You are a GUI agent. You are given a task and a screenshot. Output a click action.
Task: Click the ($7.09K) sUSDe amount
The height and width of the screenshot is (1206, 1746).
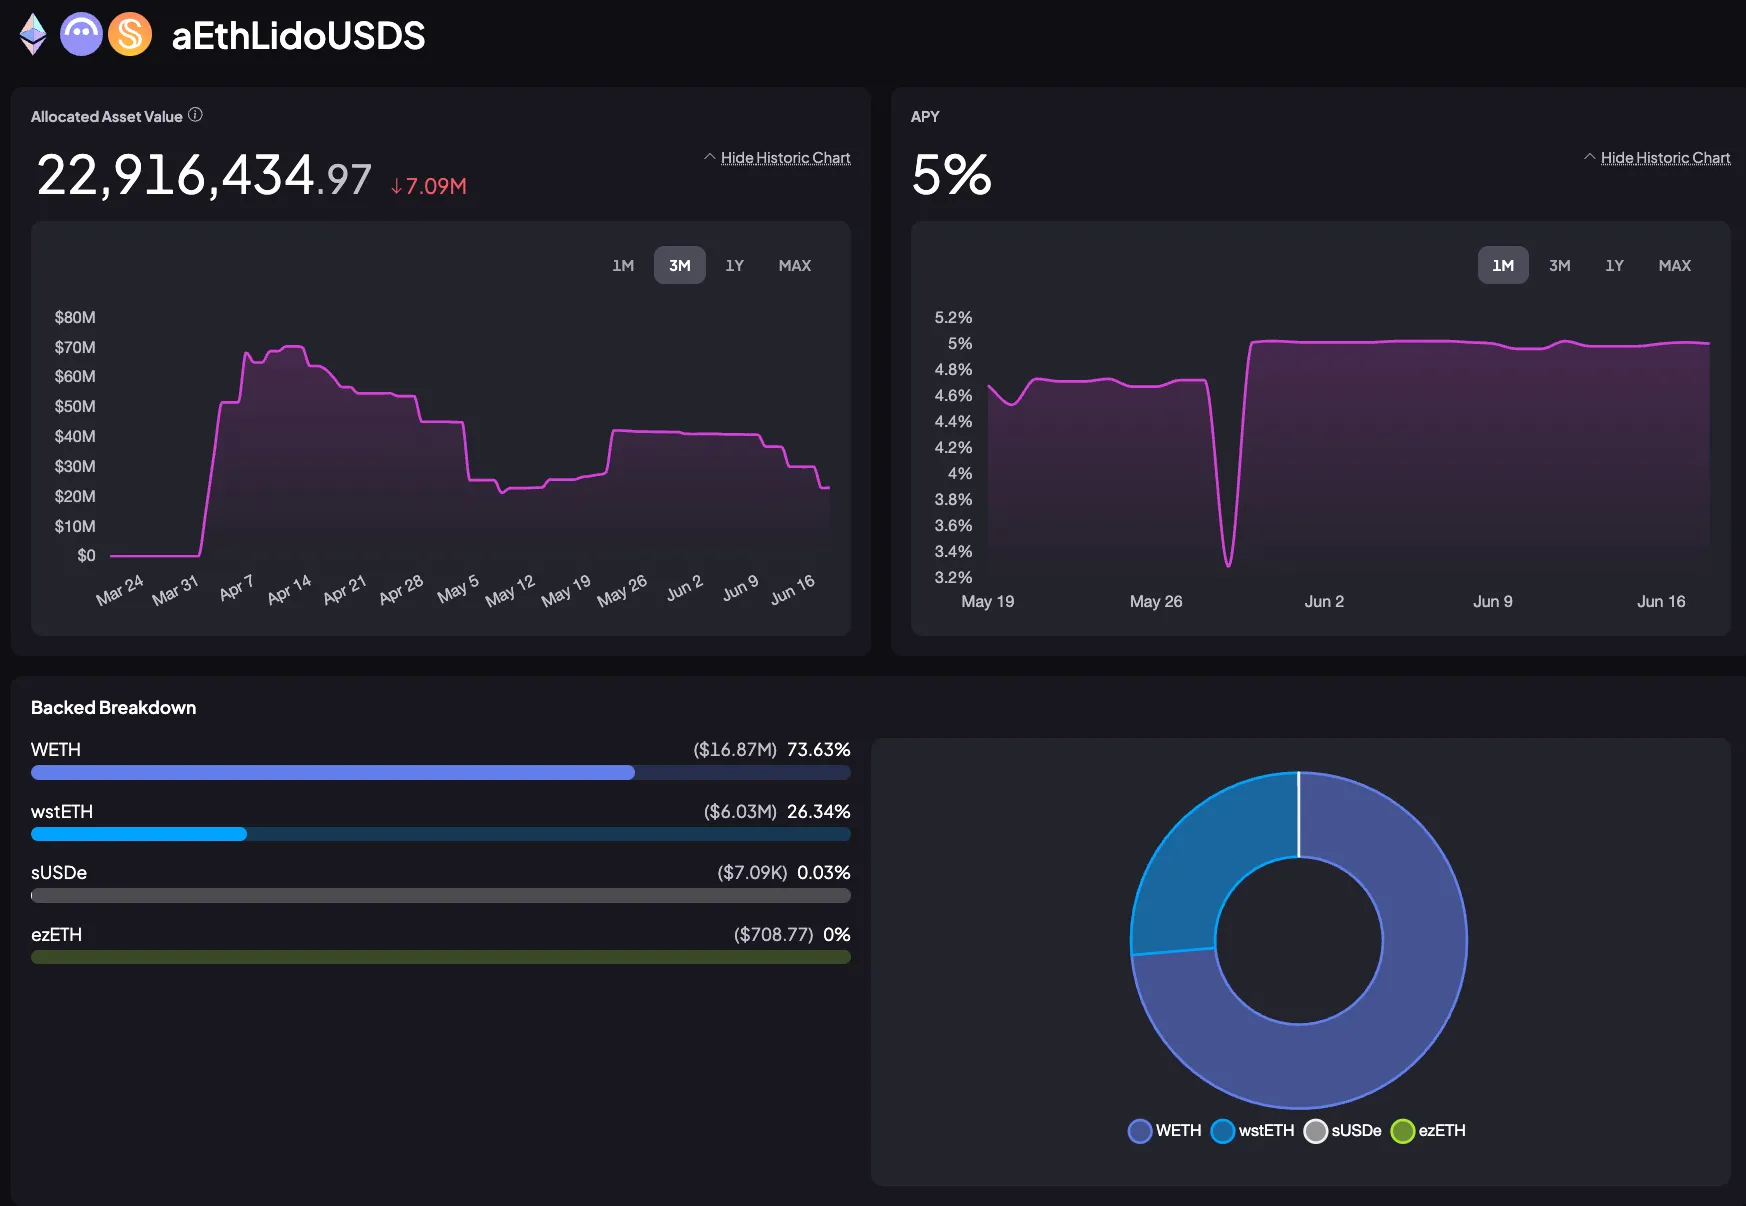tap(752, 873)
